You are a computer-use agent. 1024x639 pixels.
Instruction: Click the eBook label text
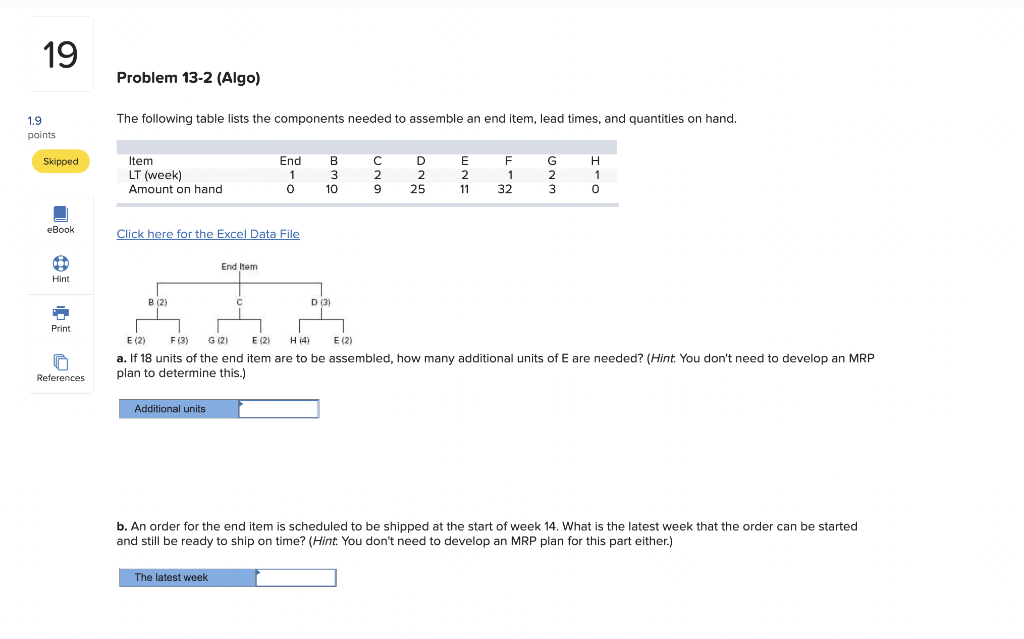60,229
